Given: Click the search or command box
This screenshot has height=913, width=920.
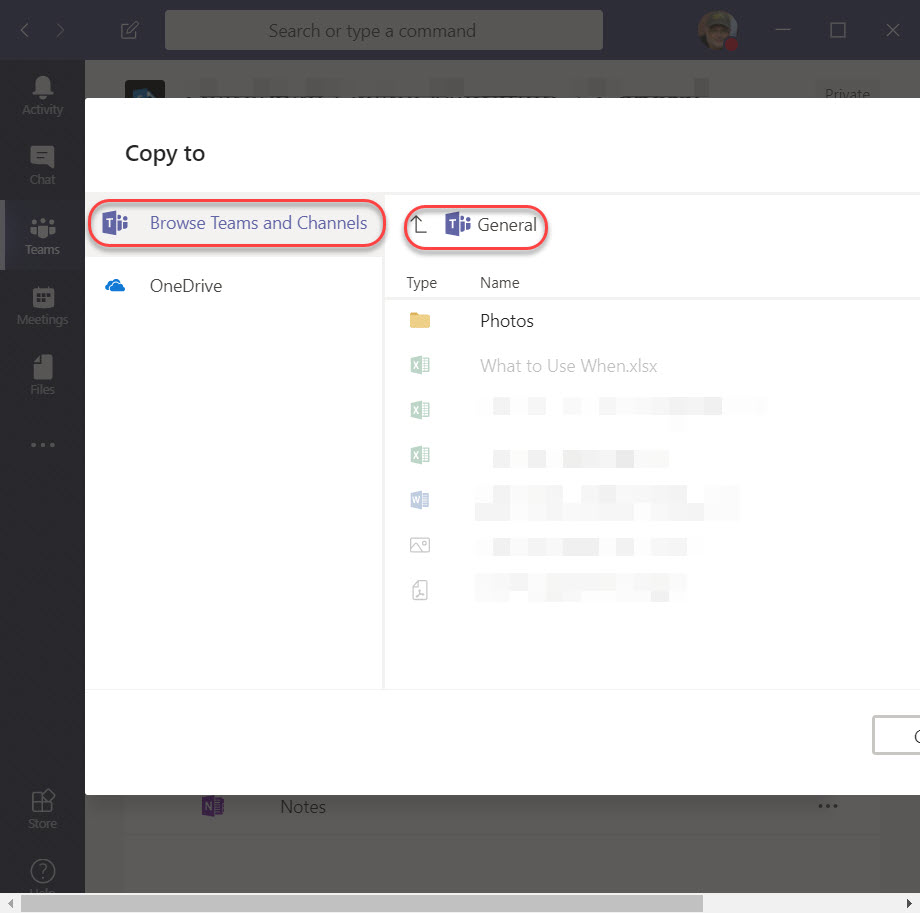Looking at the screenshot, I should click(x=383, y=30).
